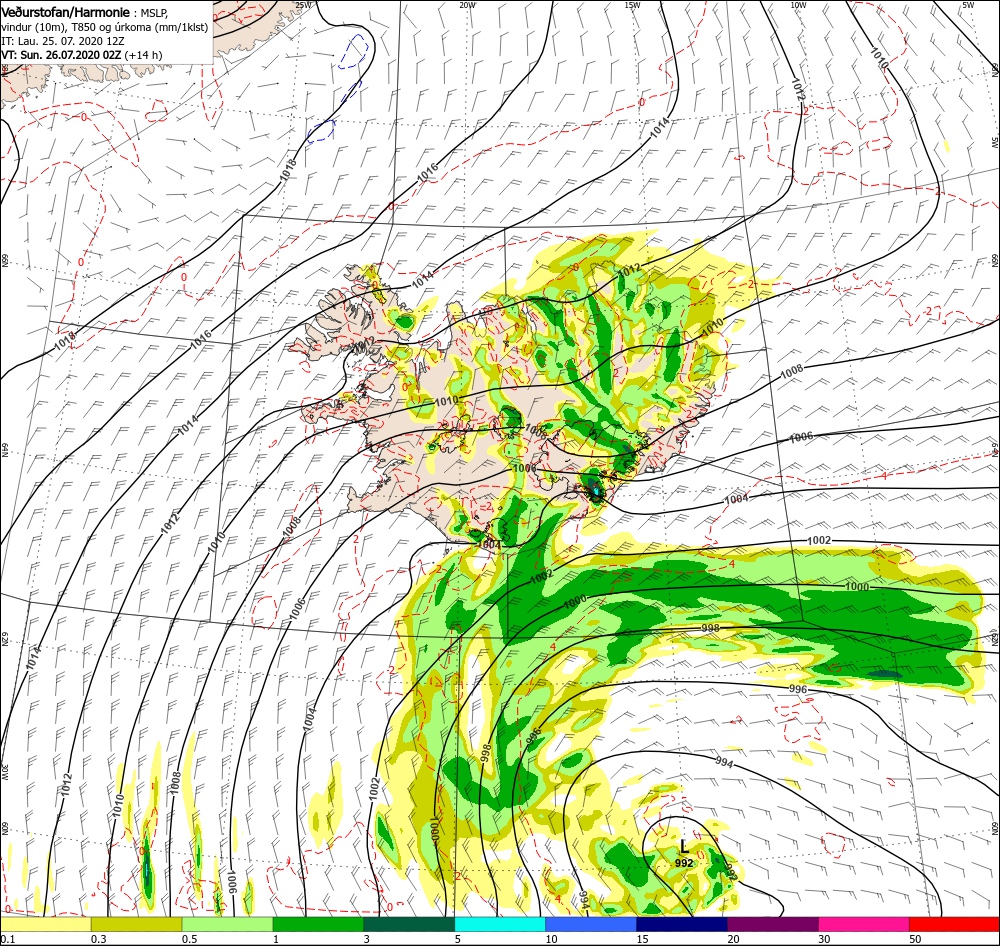The image size is (1000, 946).
Task: Click the '0.3' legend value label
Action: point(98,939)
